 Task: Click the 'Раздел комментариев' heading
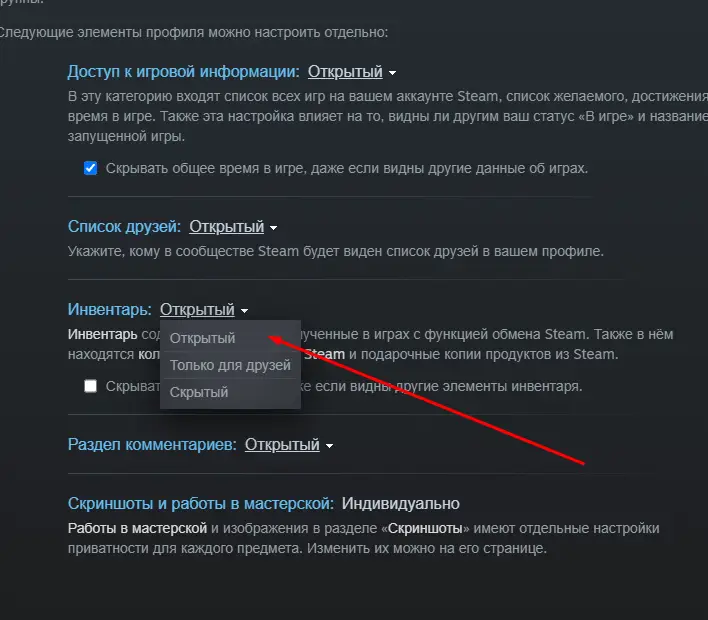[x=152, y=445]
